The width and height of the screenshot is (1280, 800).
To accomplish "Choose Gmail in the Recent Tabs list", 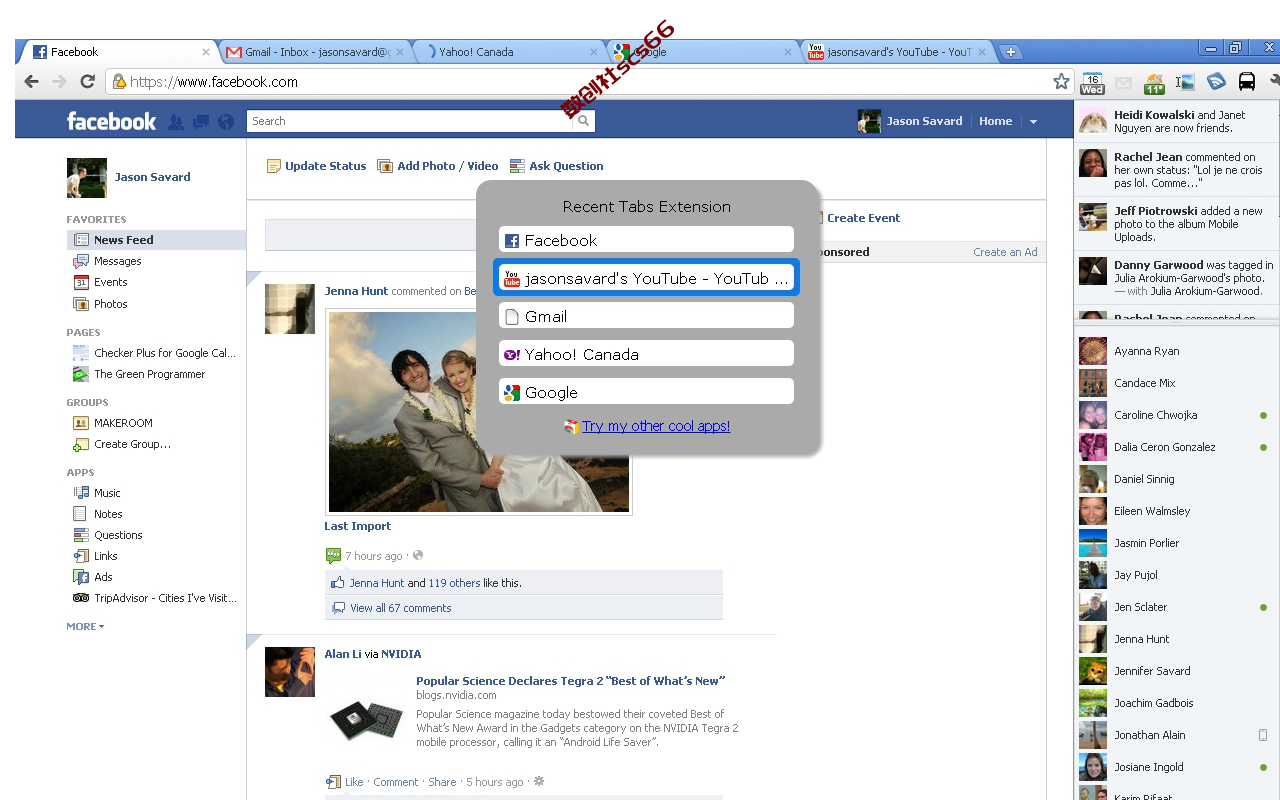I will point(646,316).
